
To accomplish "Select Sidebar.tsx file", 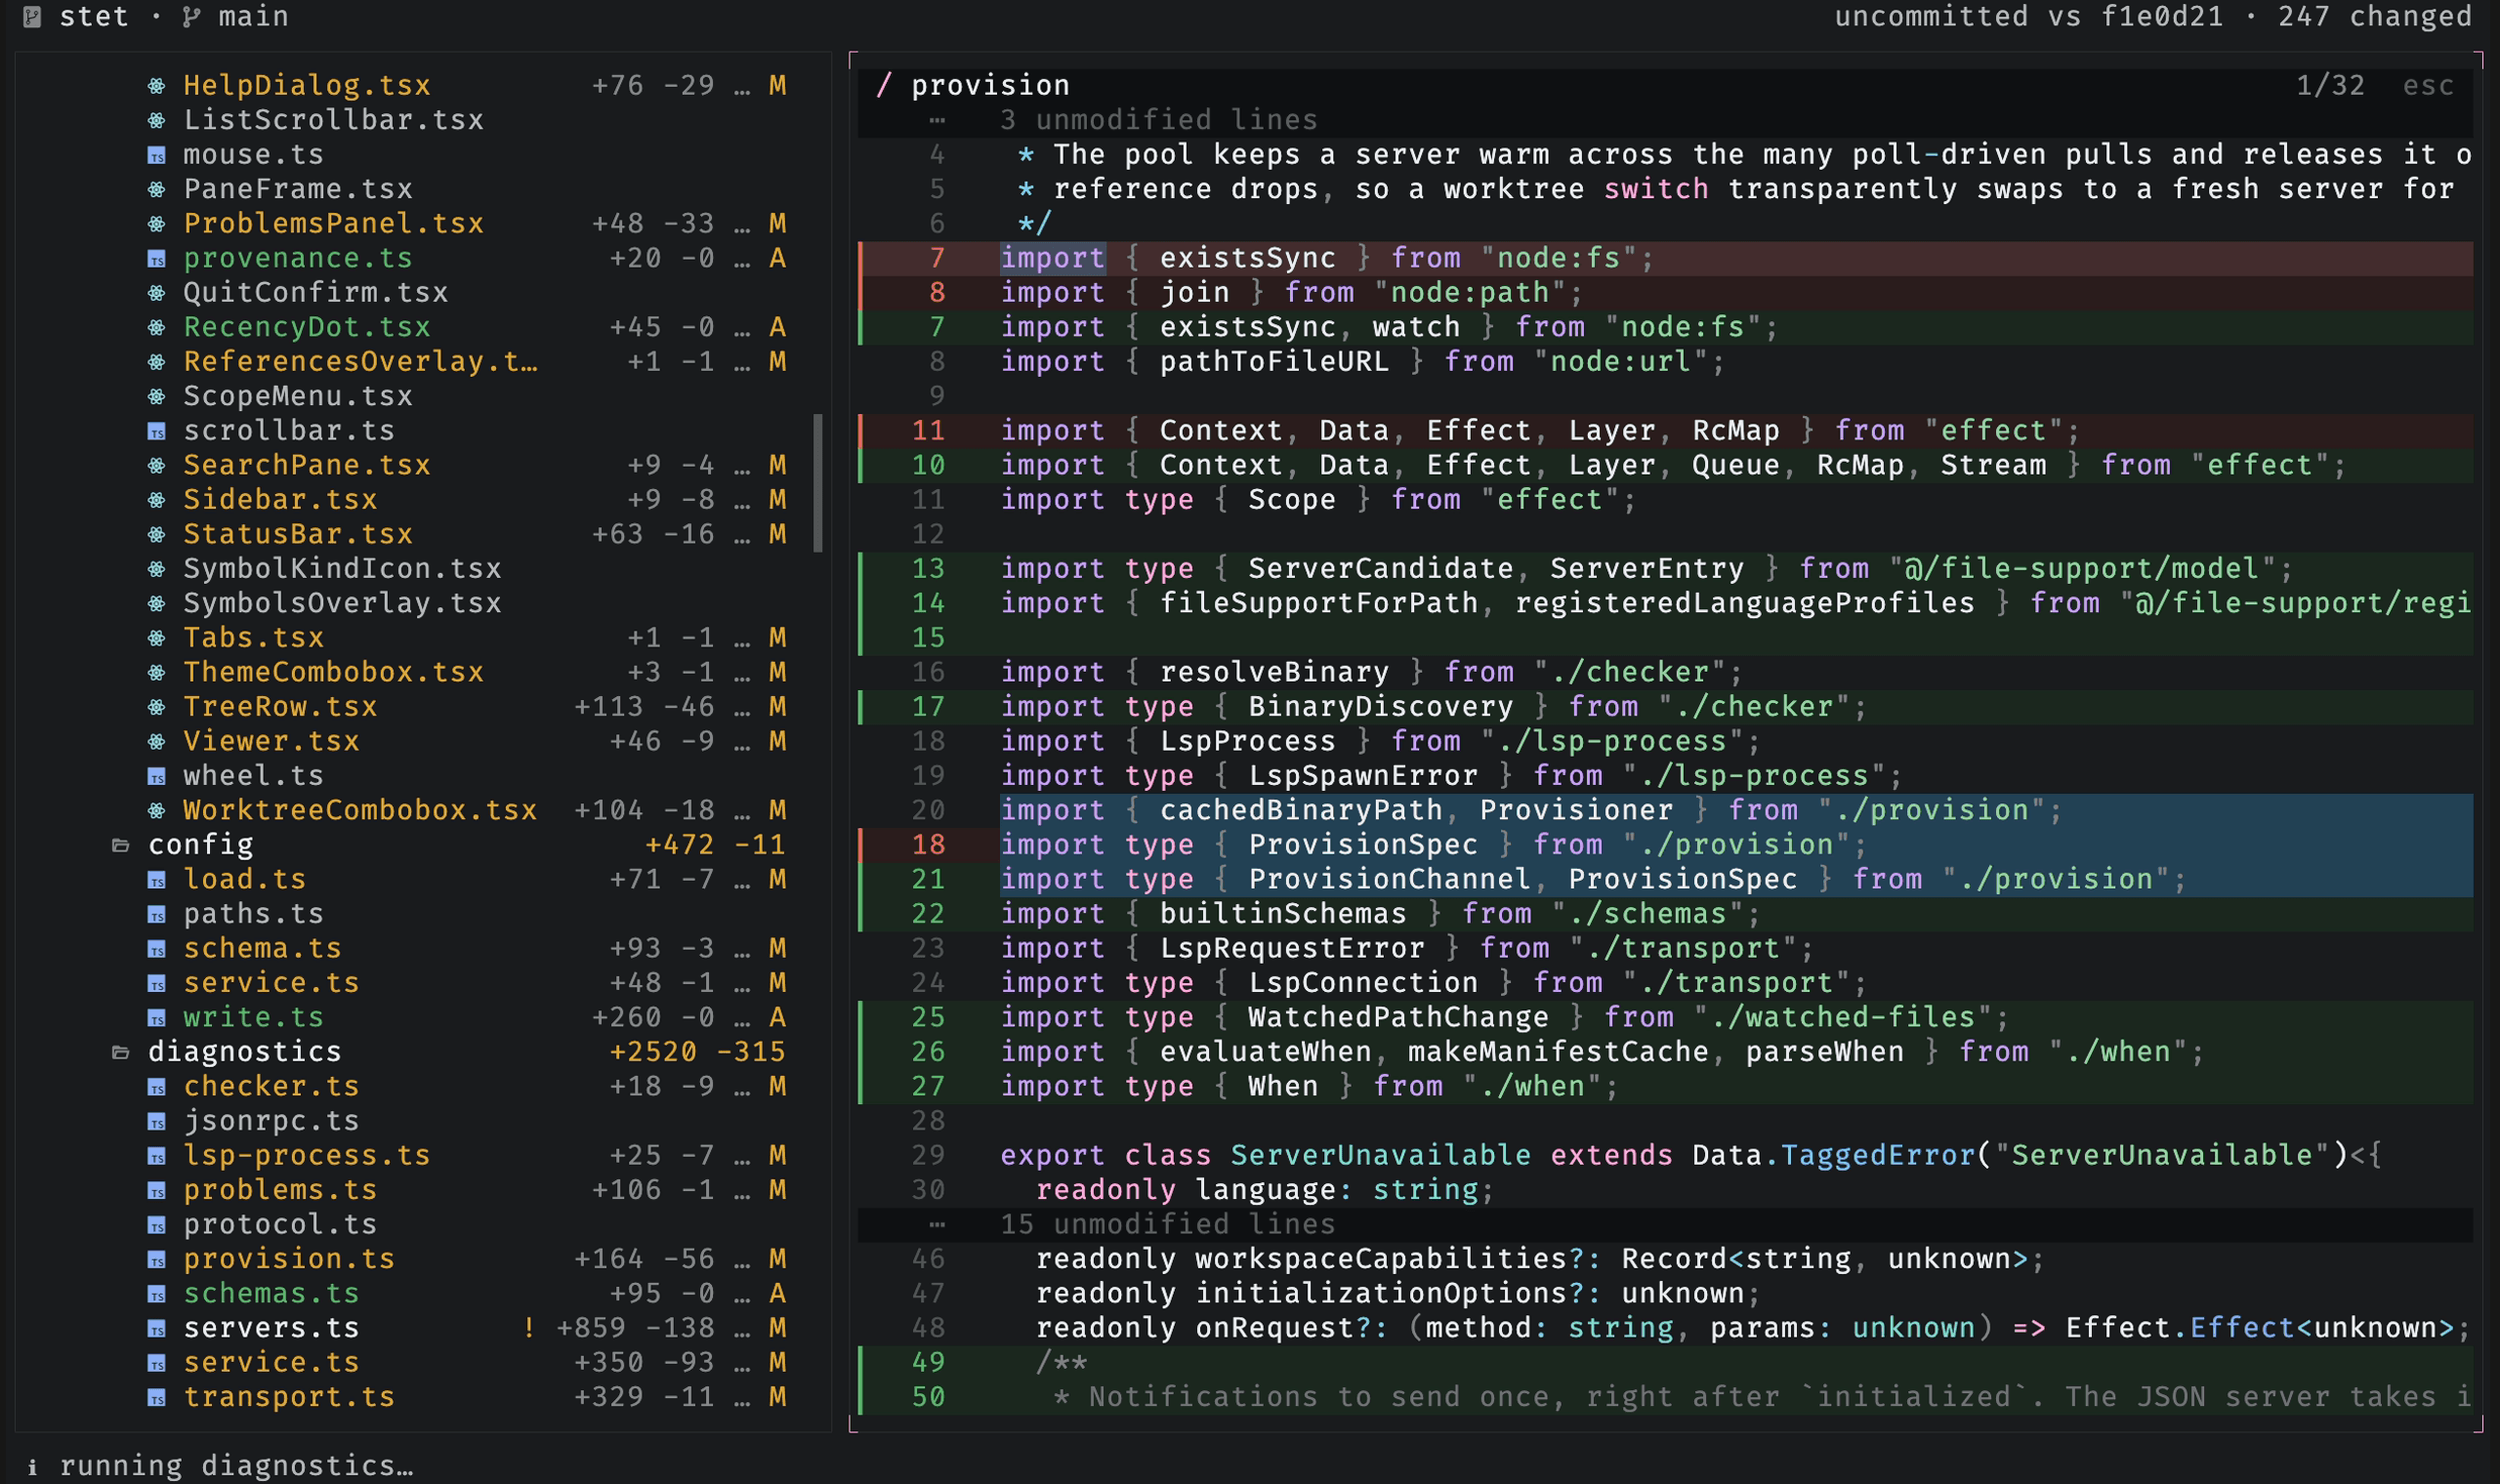I will coord(280,499).
